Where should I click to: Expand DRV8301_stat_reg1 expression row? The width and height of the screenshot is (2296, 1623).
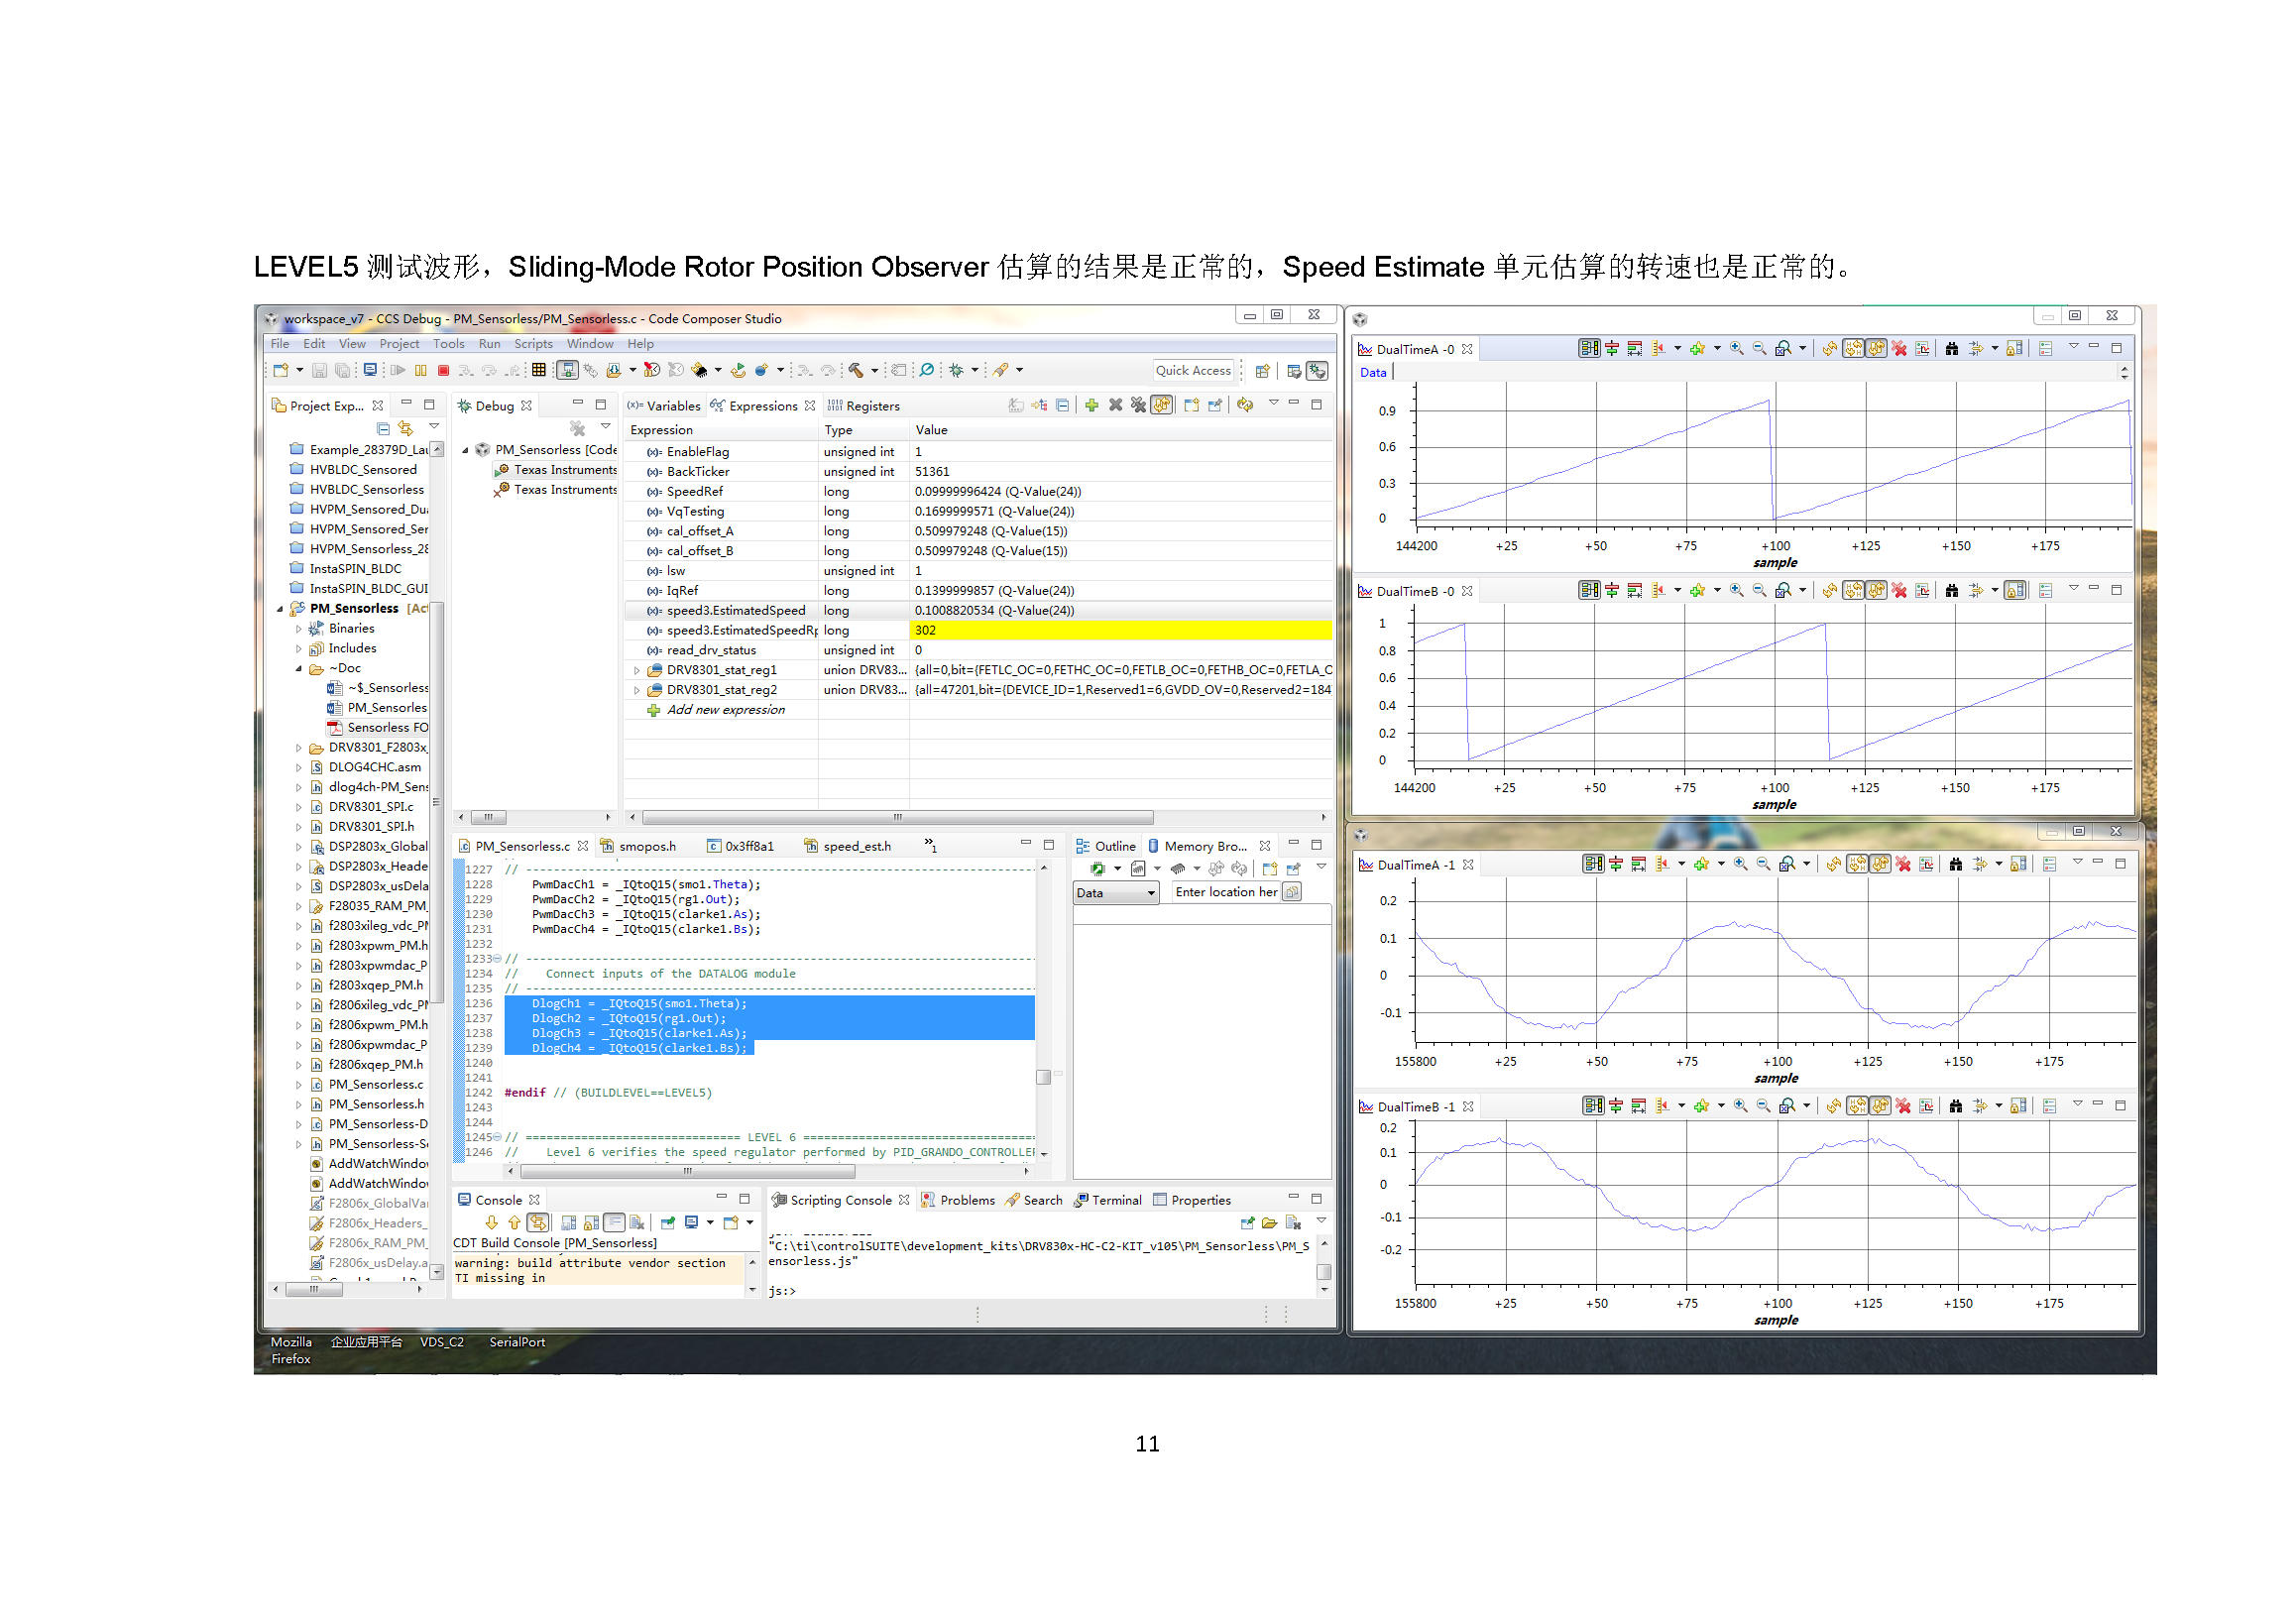pyautogui.click(x=637, y=671)
